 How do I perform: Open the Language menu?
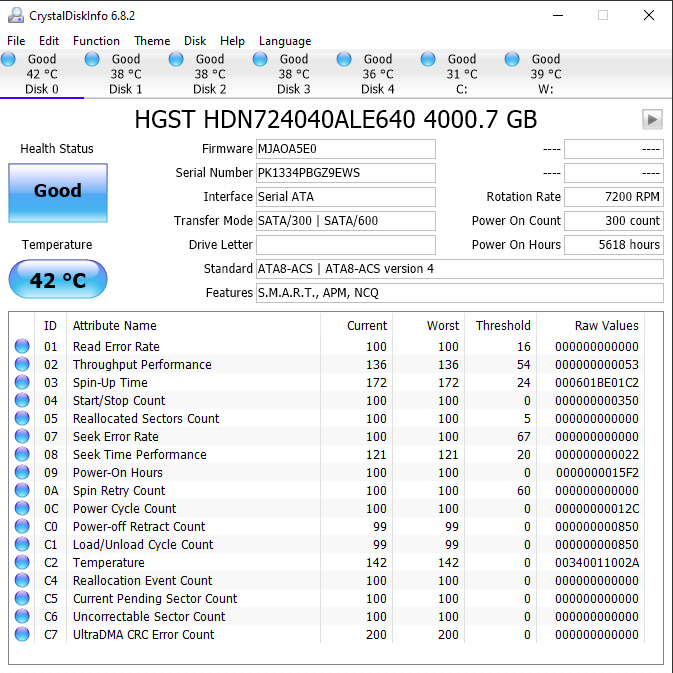pos(285,41)
